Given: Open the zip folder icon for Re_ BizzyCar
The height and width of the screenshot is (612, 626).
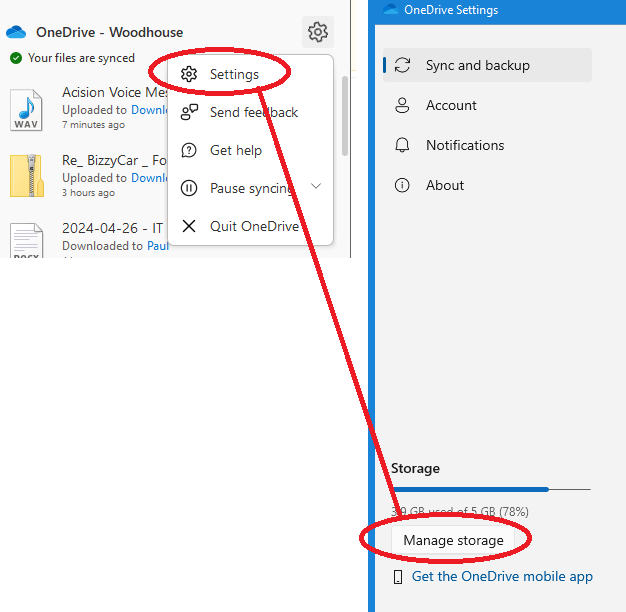Looking at the screenshot, I should point(27,176).
